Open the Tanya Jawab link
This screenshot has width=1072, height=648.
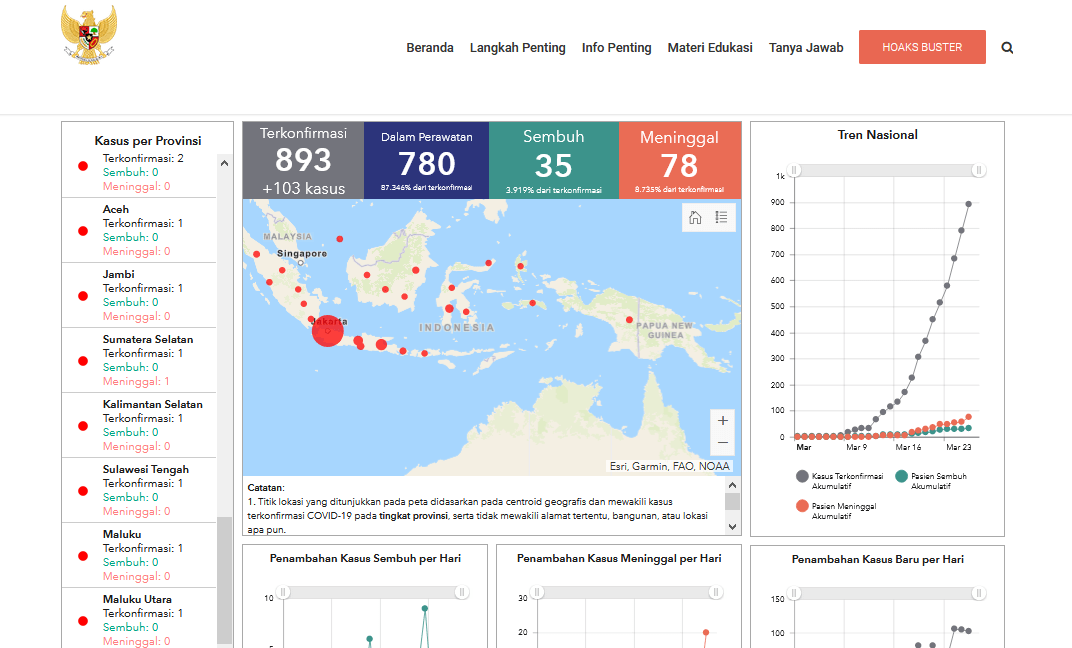806,47
